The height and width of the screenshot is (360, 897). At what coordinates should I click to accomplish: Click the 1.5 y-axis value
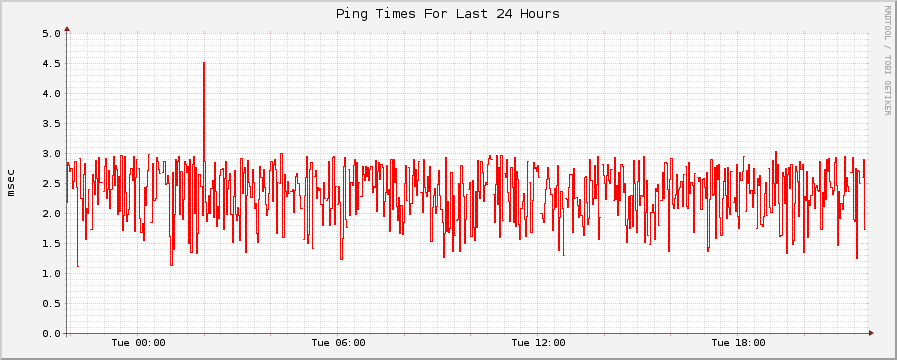click(51, 243)
